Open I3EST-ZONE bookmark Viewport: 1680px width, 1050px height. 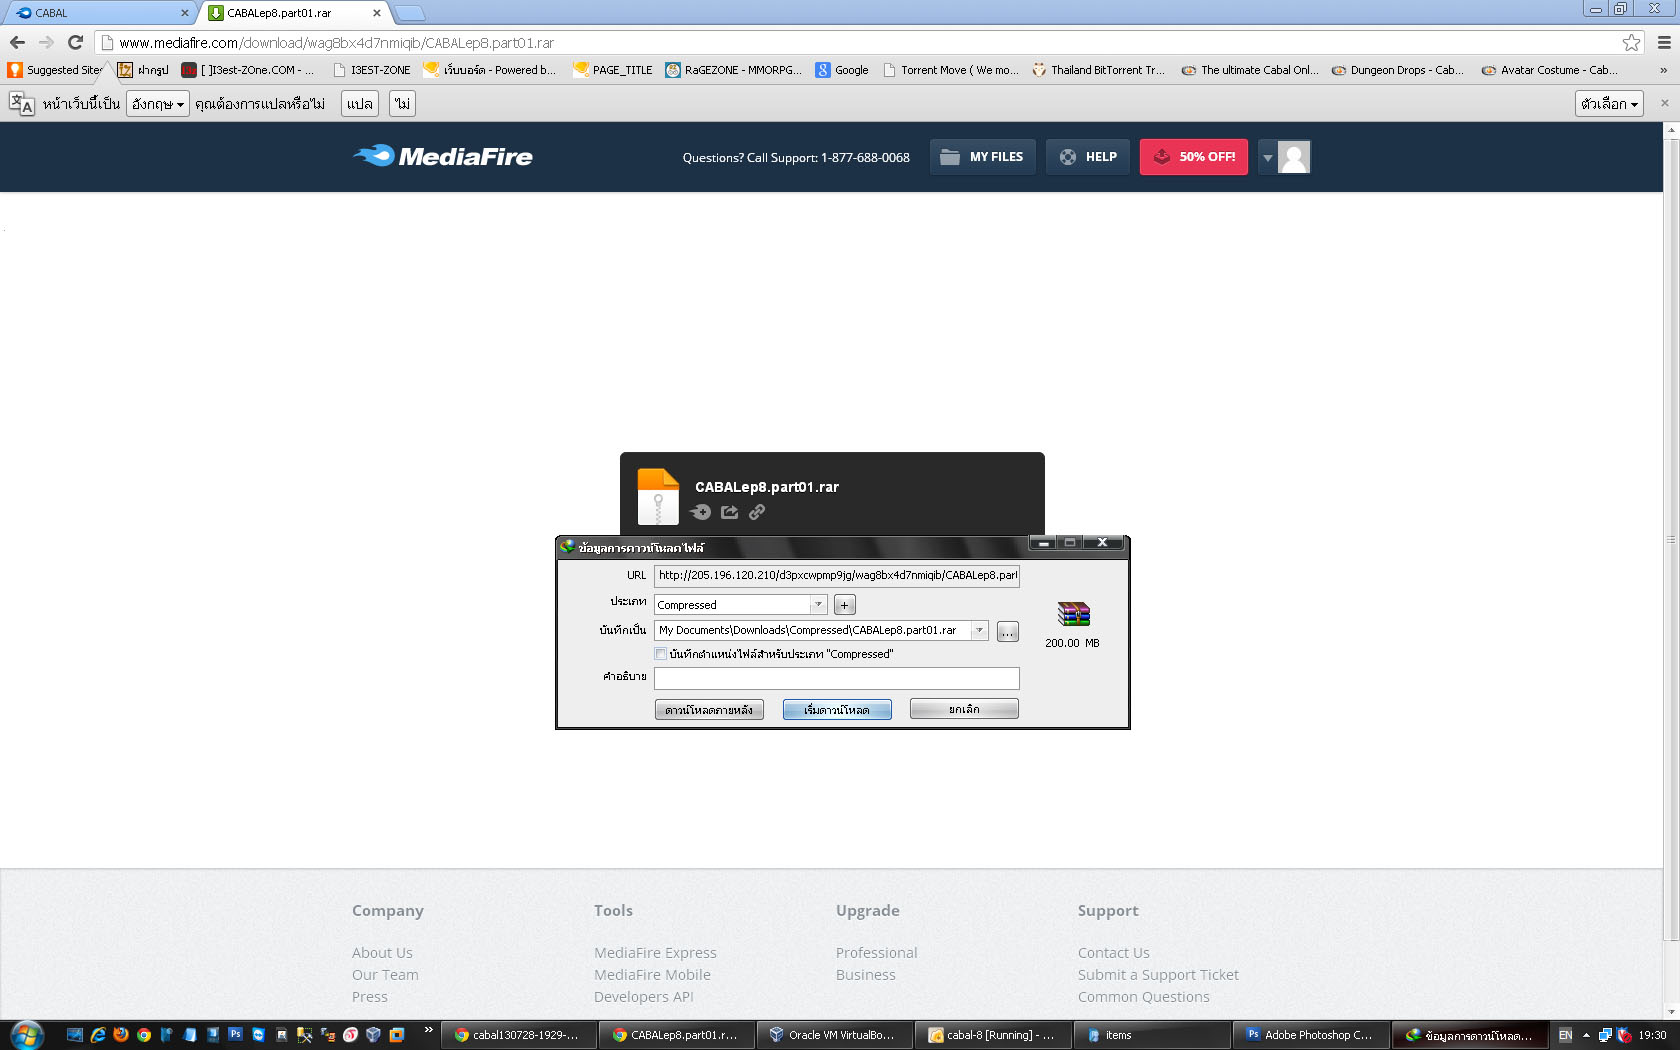[372, 70]
